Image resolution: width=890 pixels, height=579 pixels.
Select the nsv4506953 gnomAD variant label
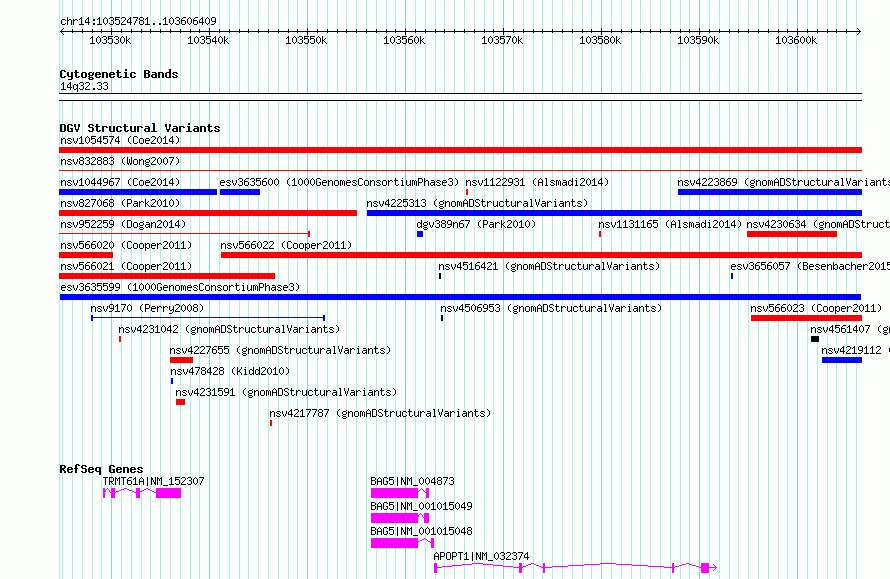[551, 308]
